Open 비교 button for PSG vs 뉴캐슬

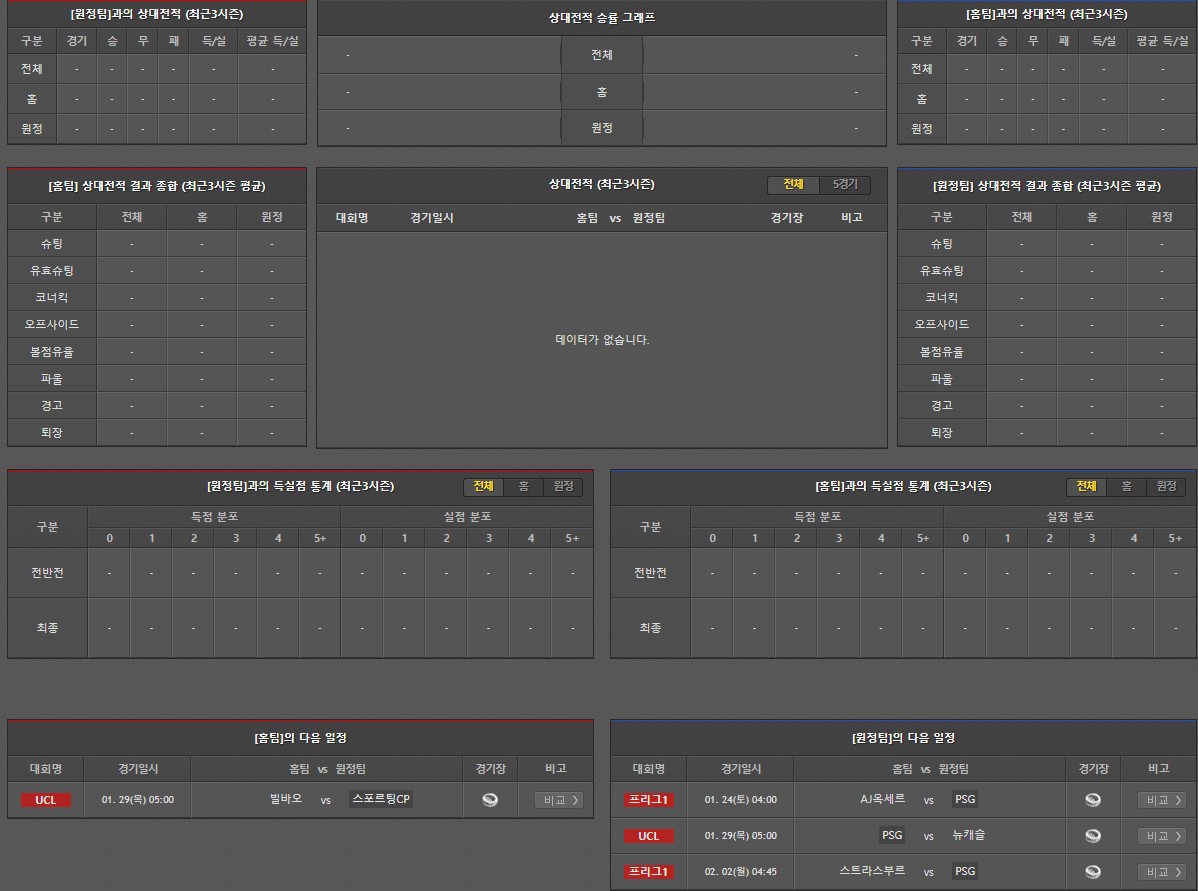click(x=1161, y=836)
